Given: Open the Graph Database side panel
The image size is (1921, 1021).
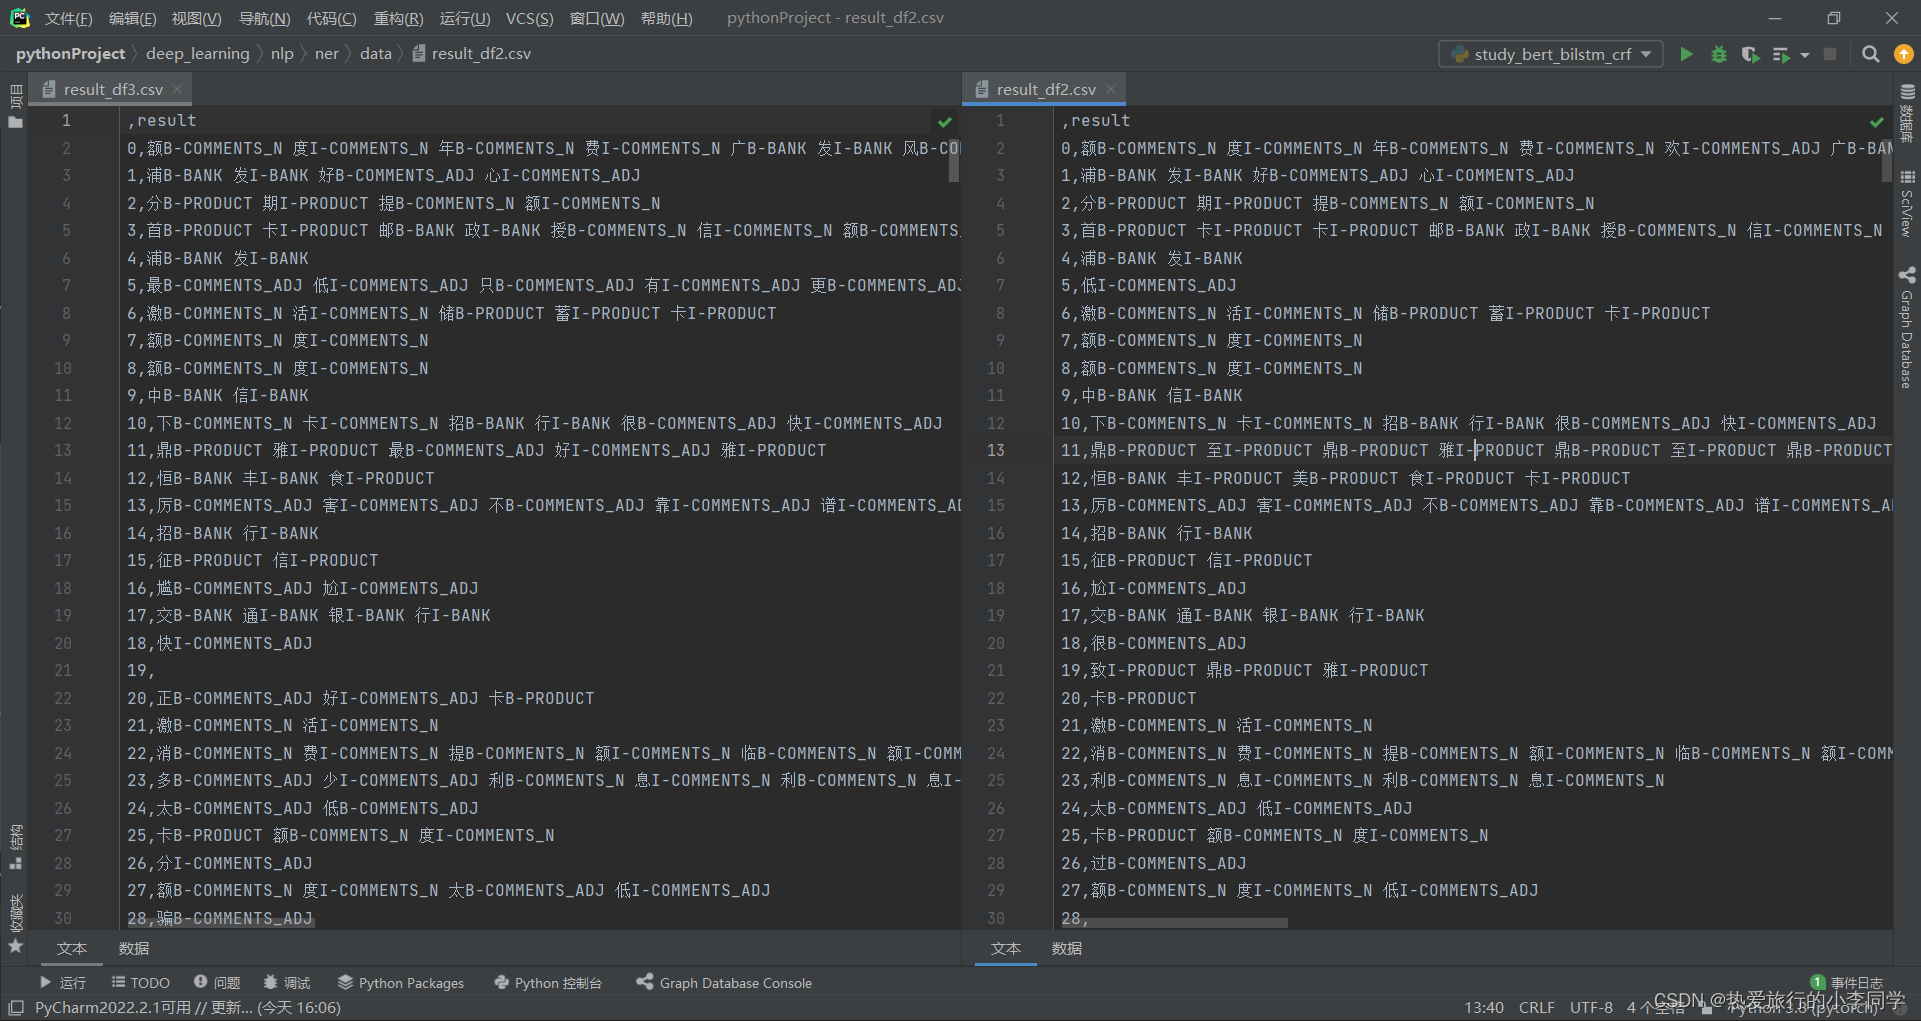Looking at the screenshot, I should tap(1907, 328).
